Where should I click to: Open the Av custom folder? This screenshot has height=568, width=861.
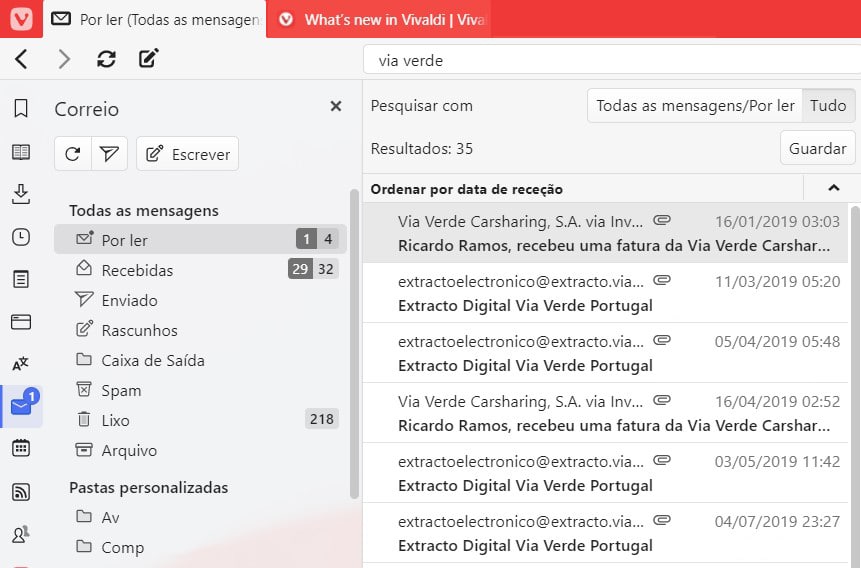tap(200, 517)
